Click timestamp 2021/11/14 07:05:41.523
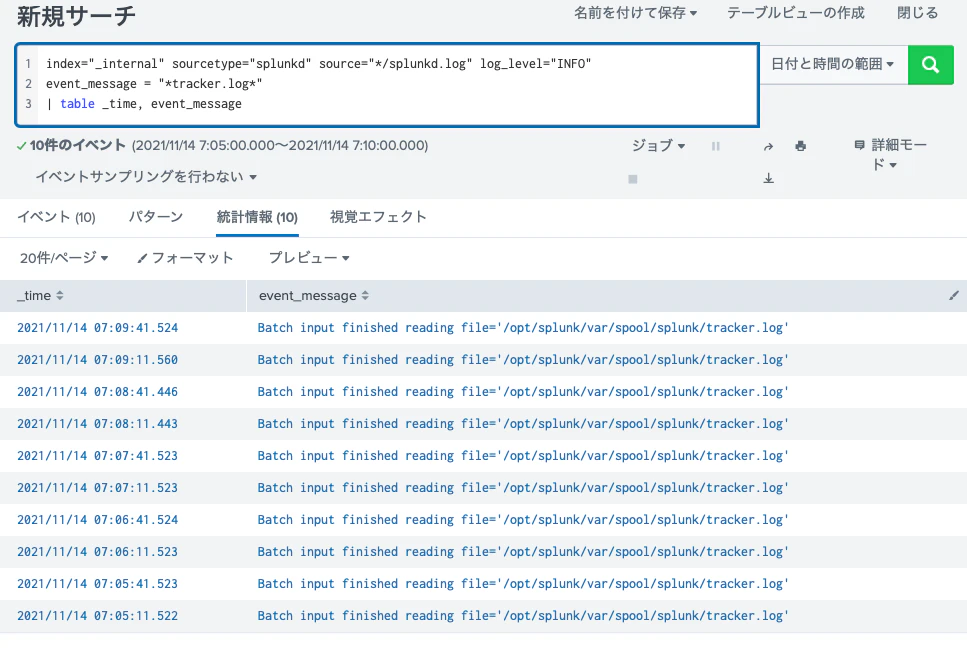967x651 pixels. point(97,584)
